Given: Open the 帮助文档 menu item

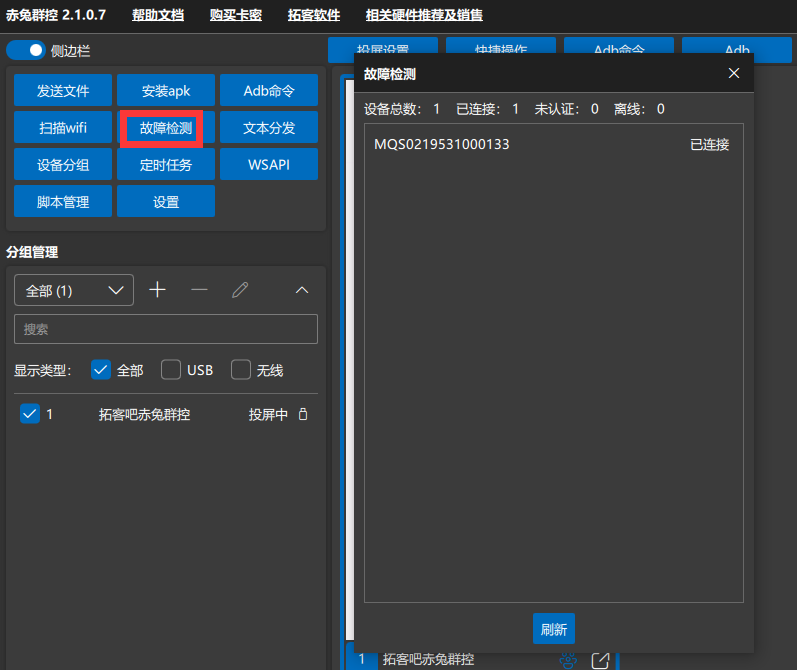Looking at the screenshot, I should [x=158, y=15].
